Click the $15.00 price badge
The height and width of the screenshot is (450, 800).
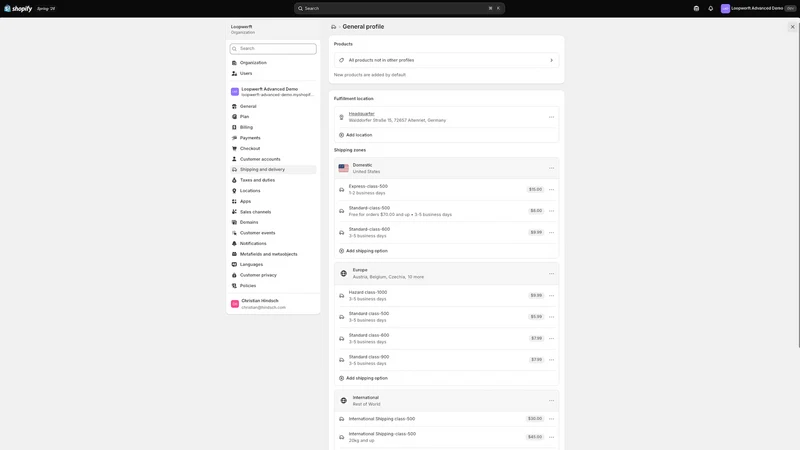(x=535, y=190)
